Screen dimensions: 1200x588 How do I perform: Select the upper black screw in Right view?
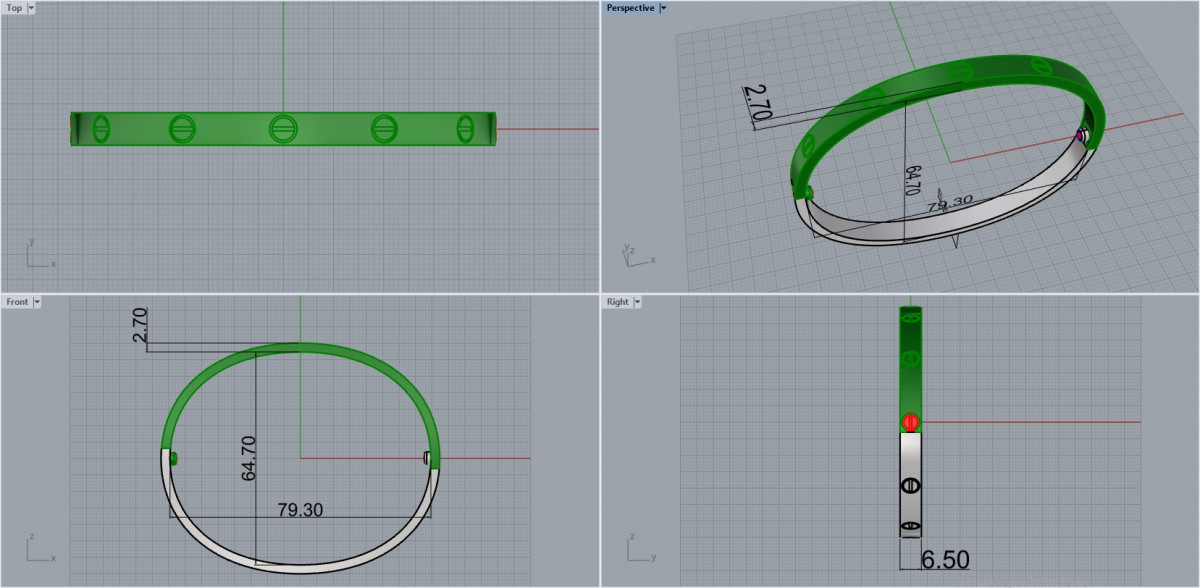910,486
